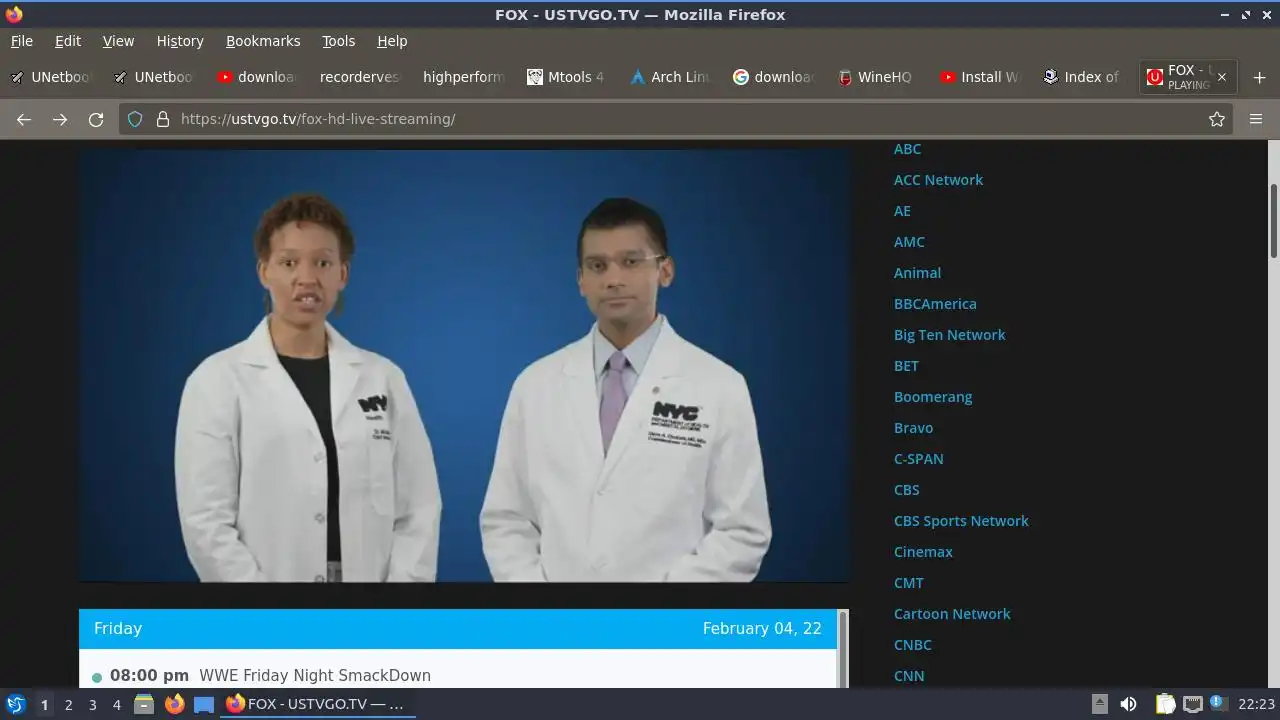Switch to the Arch Linux tab
1280x720 pixels.
coord(669,77)
